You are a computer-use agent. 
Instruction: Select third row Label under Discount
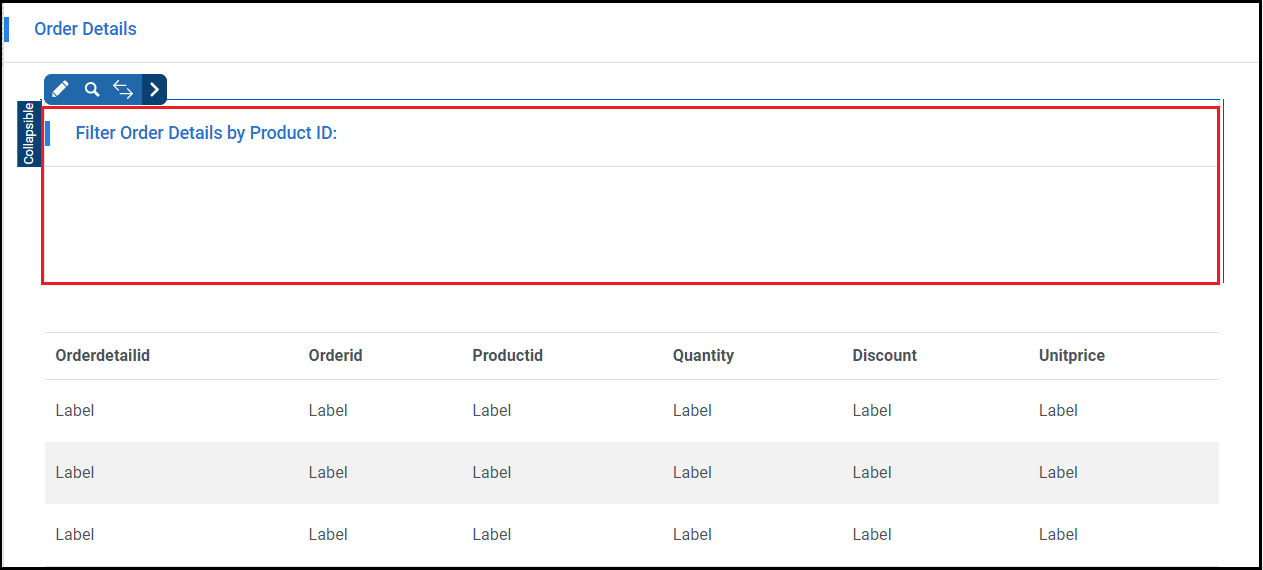click(x=872, y=534)
